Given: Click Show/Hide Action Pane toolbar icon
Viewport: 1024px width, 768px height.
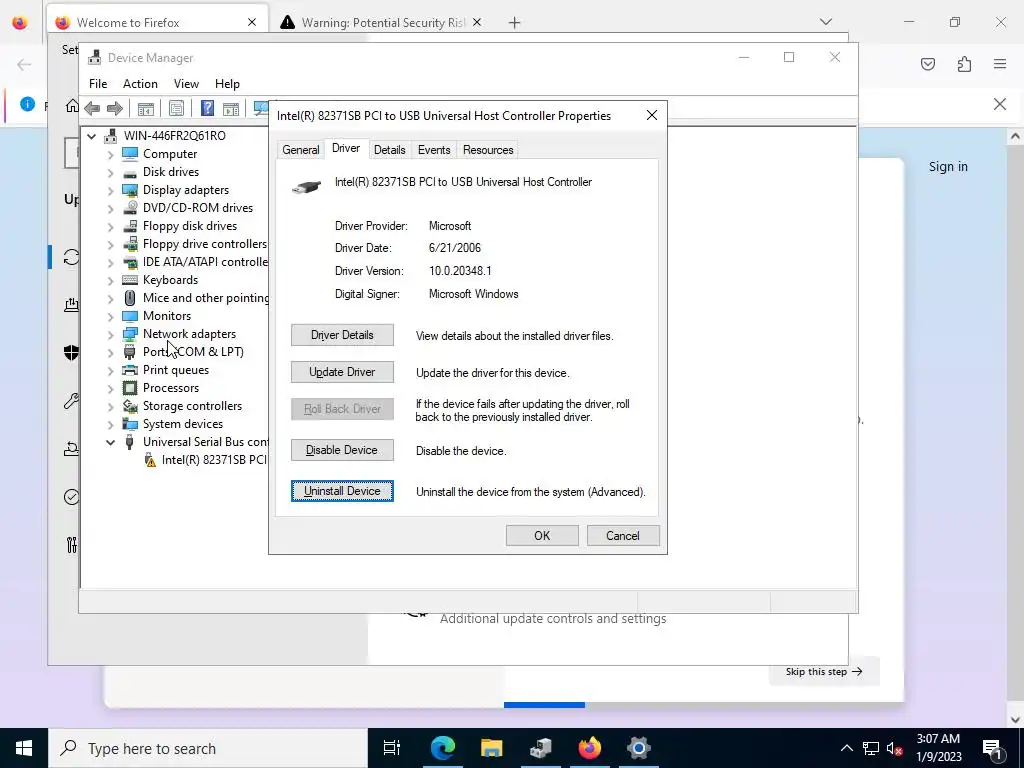Looking at the screenshot, I should [x=231, y=108].
